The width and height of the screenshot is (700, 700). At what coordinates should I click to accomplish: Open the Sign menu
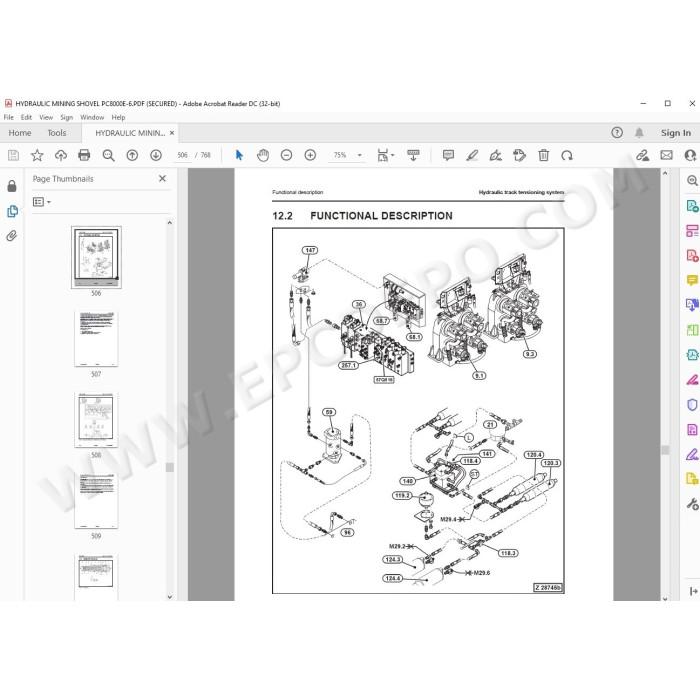click(x=67, y=117)
